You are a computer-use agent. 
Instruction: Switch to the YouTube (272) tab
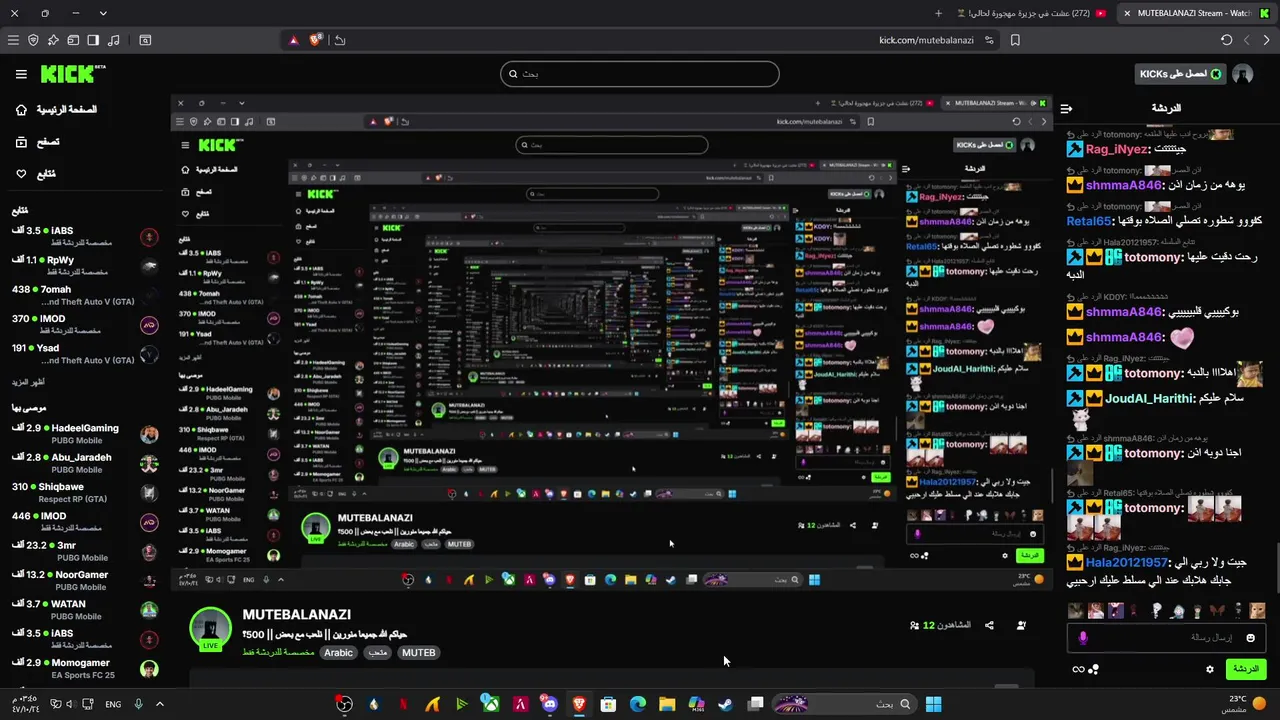(1032, 13)
